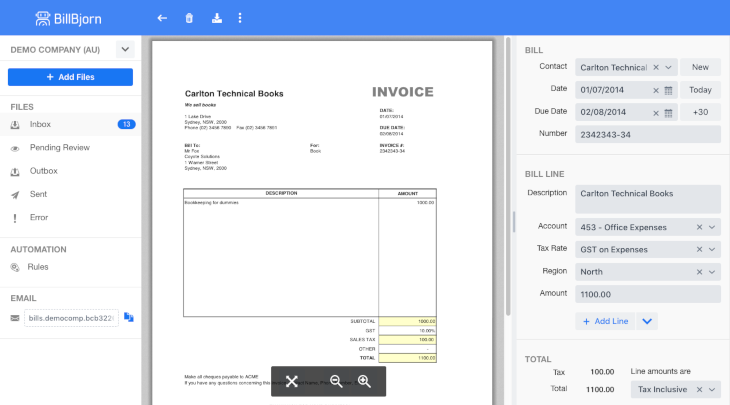This screenshot has width=730, height=405.
Task: Download the file with the download icon
Action: pos(216,18)
